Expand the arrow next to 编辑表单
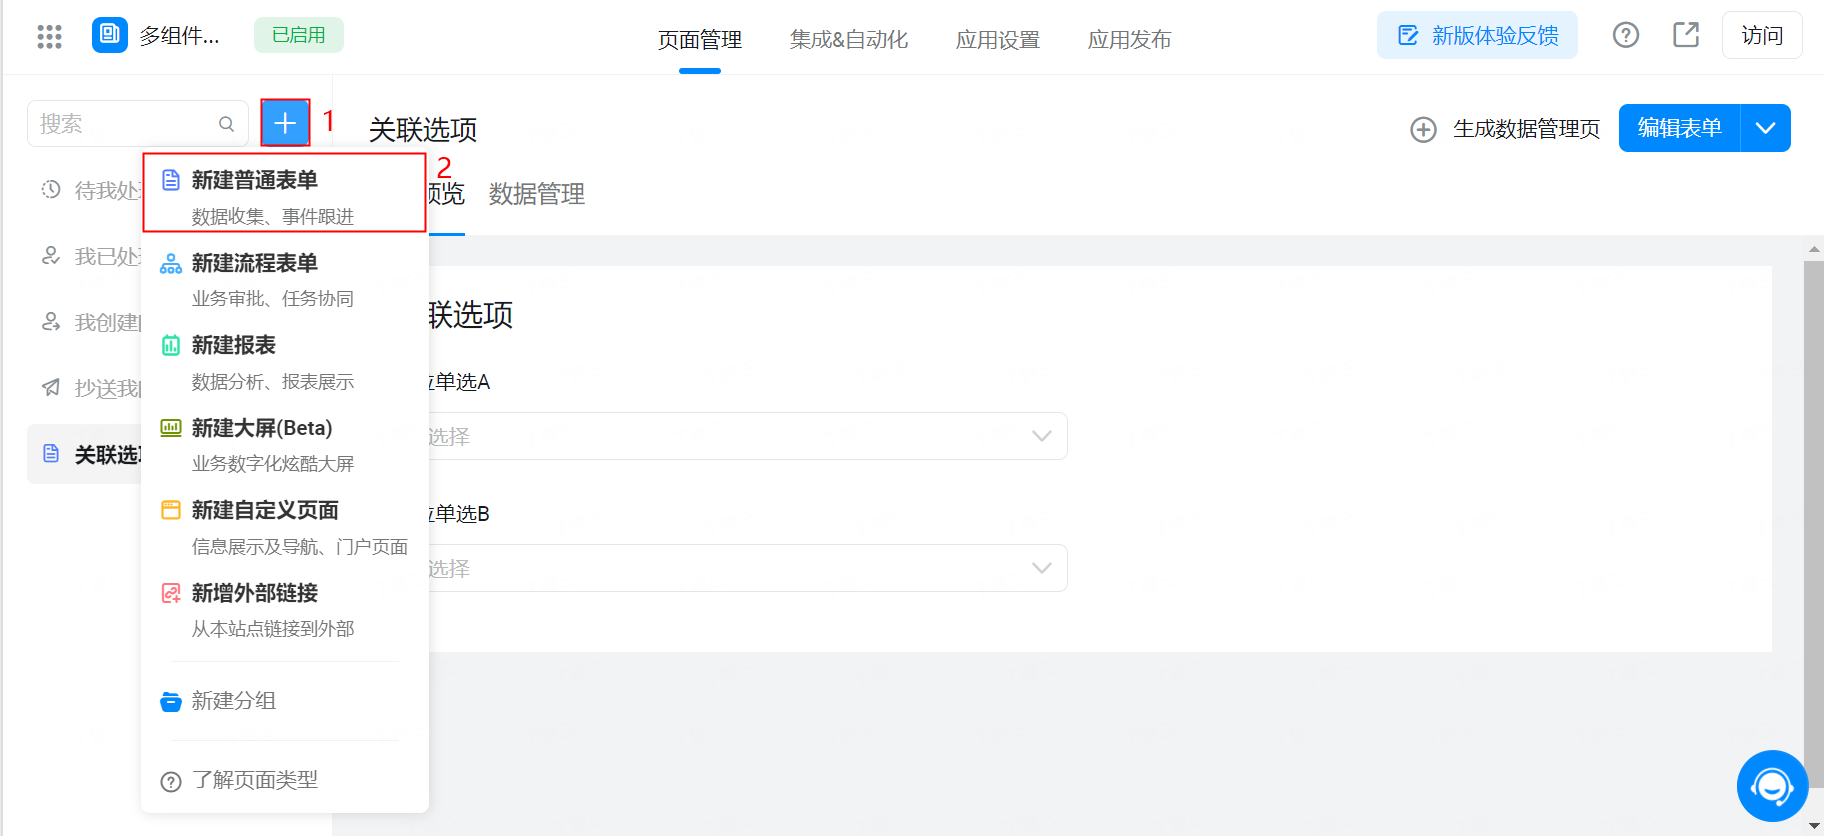Image resolution: width=1824 pixels, height=836 pixels. [x=1766, y=128]
